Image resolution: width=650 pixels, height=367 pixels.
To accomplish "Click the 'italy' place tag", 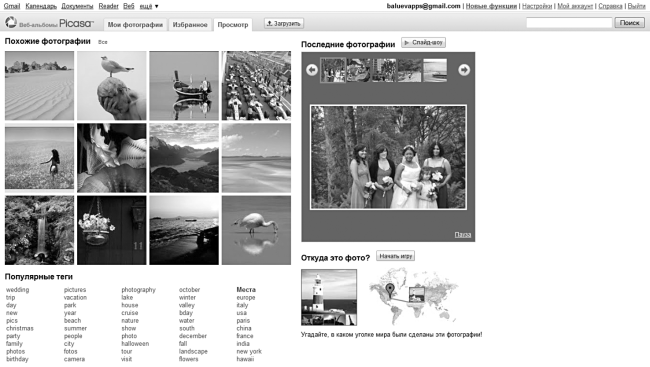I will [x=242, y=305].
